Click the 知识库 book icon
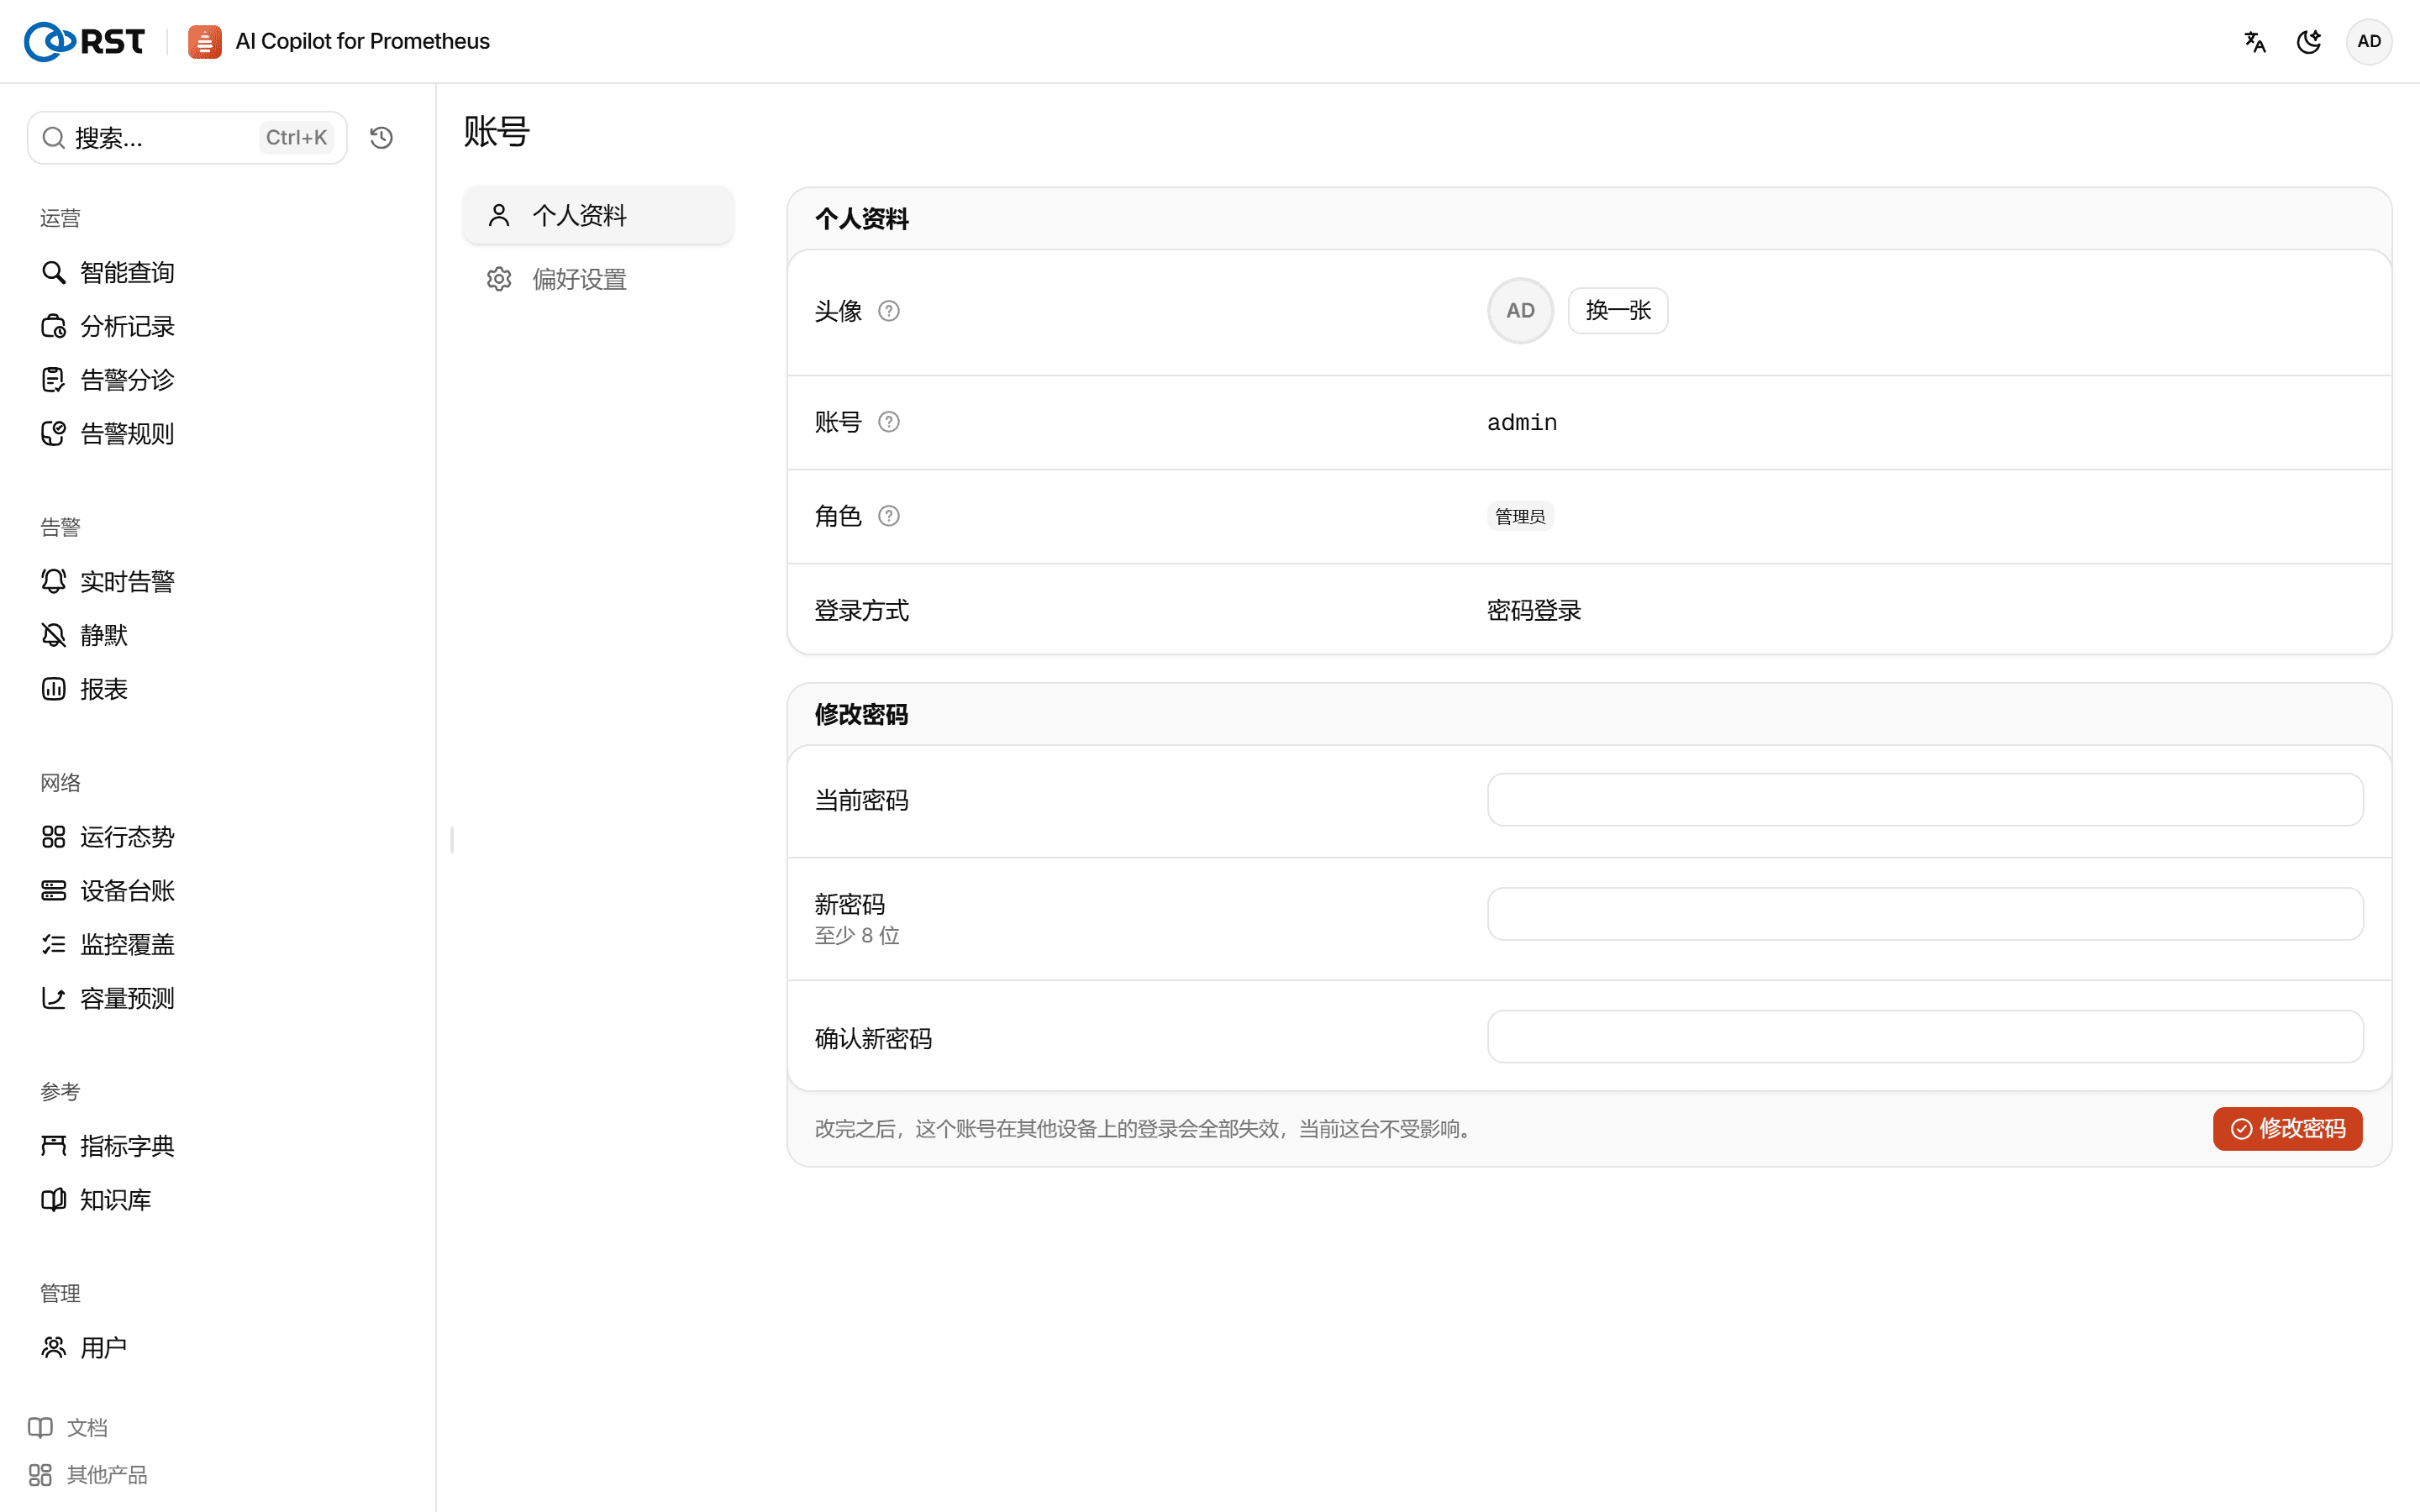The height and width of the screenshot is (1512, 2420). pos(54,1200)
